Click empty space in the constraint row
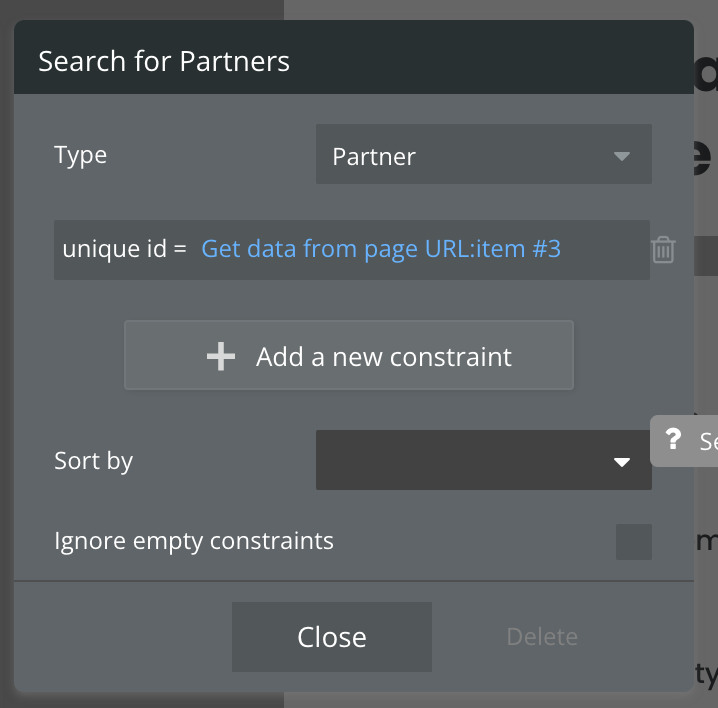The image size is (718, 708). pyautogui.click(x=603, y=249)
